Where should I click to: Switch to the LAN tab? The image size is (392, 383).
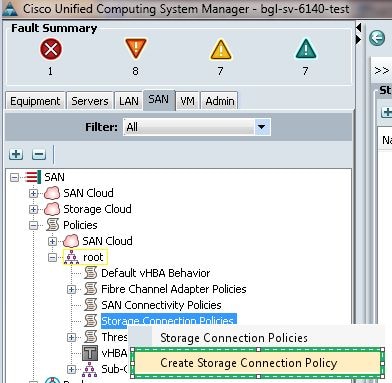(x=129, y=101)
